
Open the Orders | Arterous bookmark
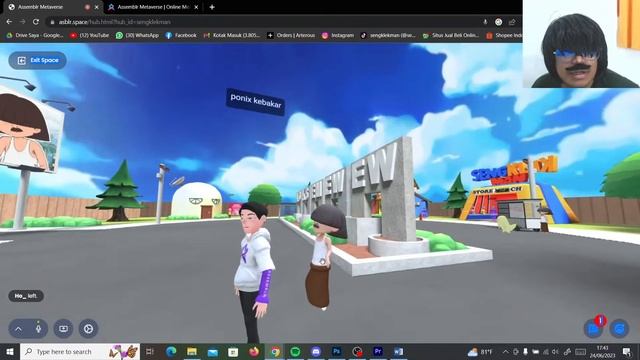[x=291, y=36]
